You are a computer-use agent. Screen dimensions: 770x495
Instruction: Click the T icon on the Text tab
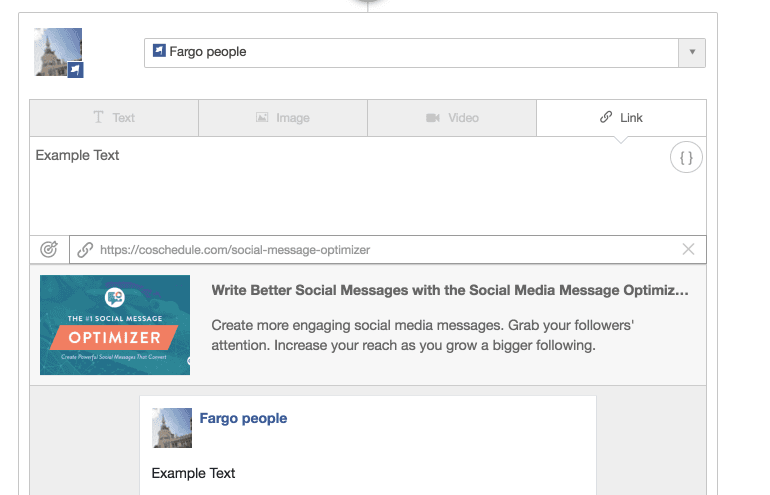tap(98, 117)
